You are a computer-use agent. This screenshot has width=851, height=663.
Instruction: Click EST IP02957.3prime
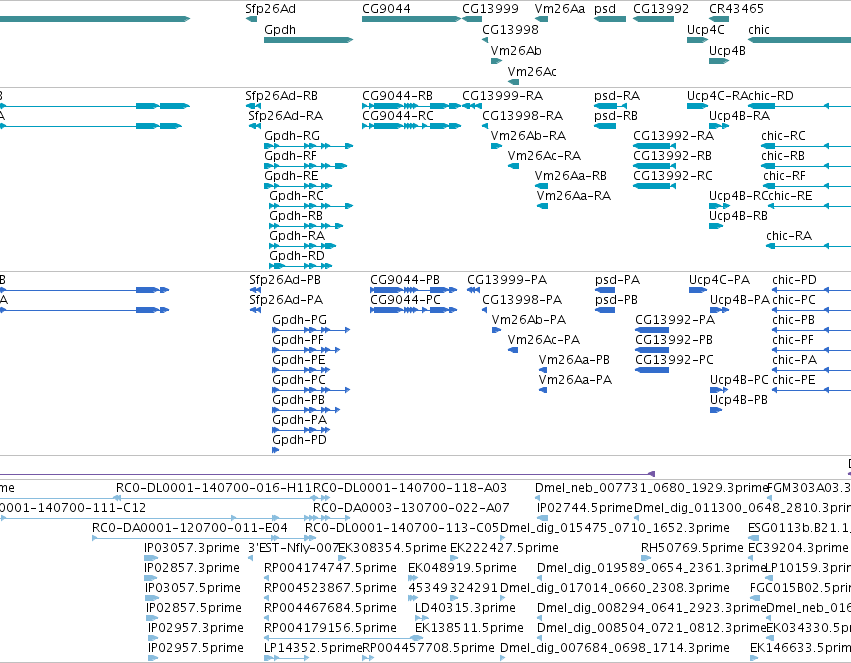pyautogui.click(x=195, y=628)
